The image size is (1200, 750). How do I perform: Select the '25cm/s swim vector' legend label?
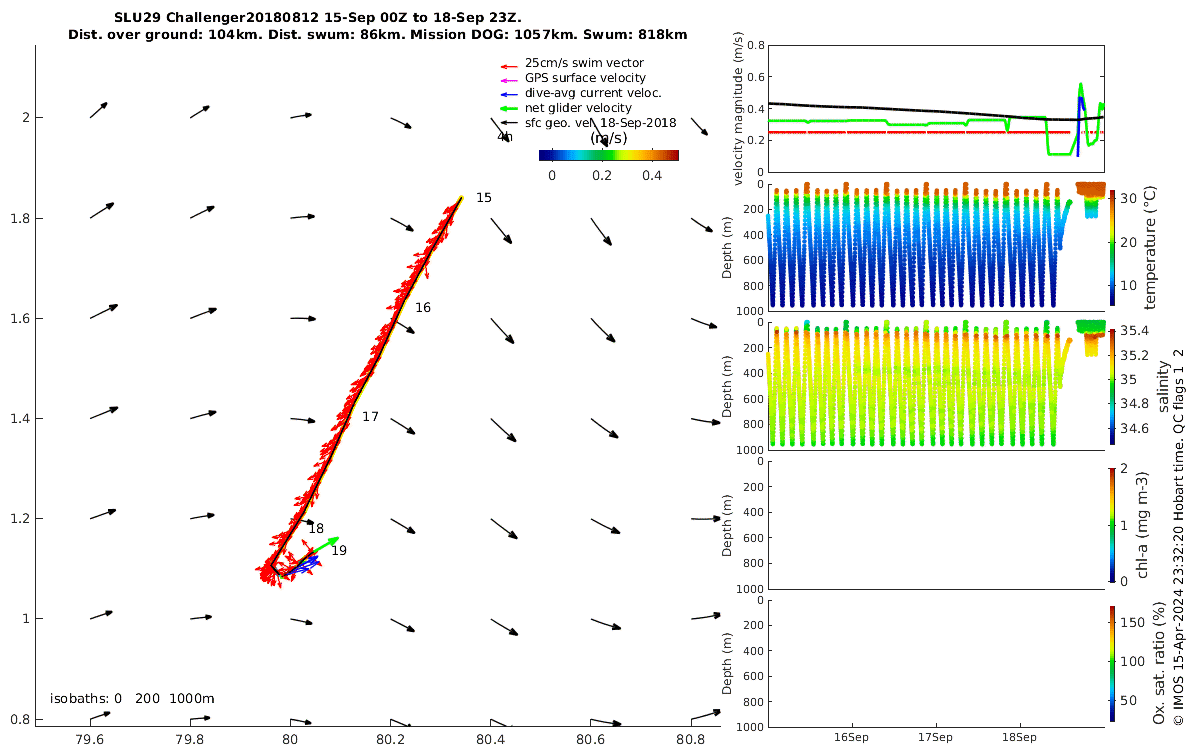584,63
